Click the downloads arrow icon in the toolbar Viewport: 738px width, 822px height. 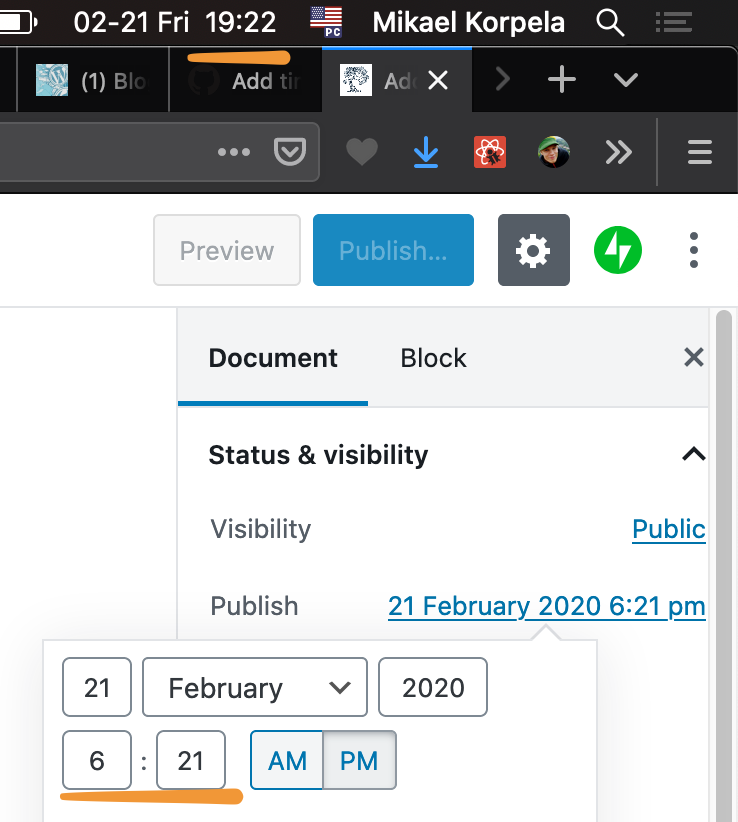coord(425,151)
